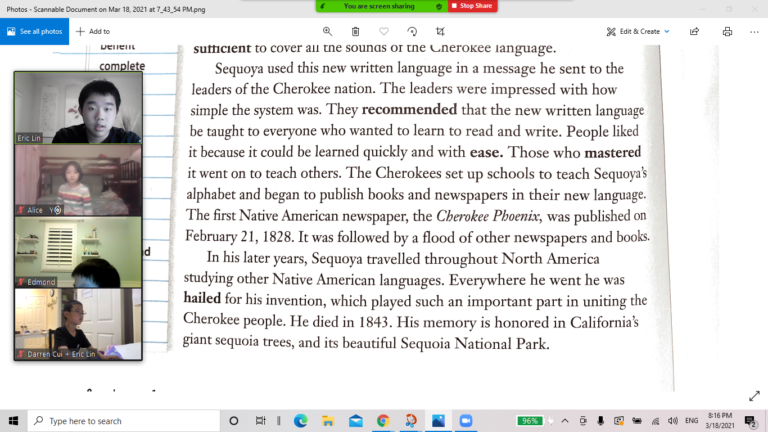Select Eric Lin's video thumbnail

pyautogui.click(x=78, y=108)
